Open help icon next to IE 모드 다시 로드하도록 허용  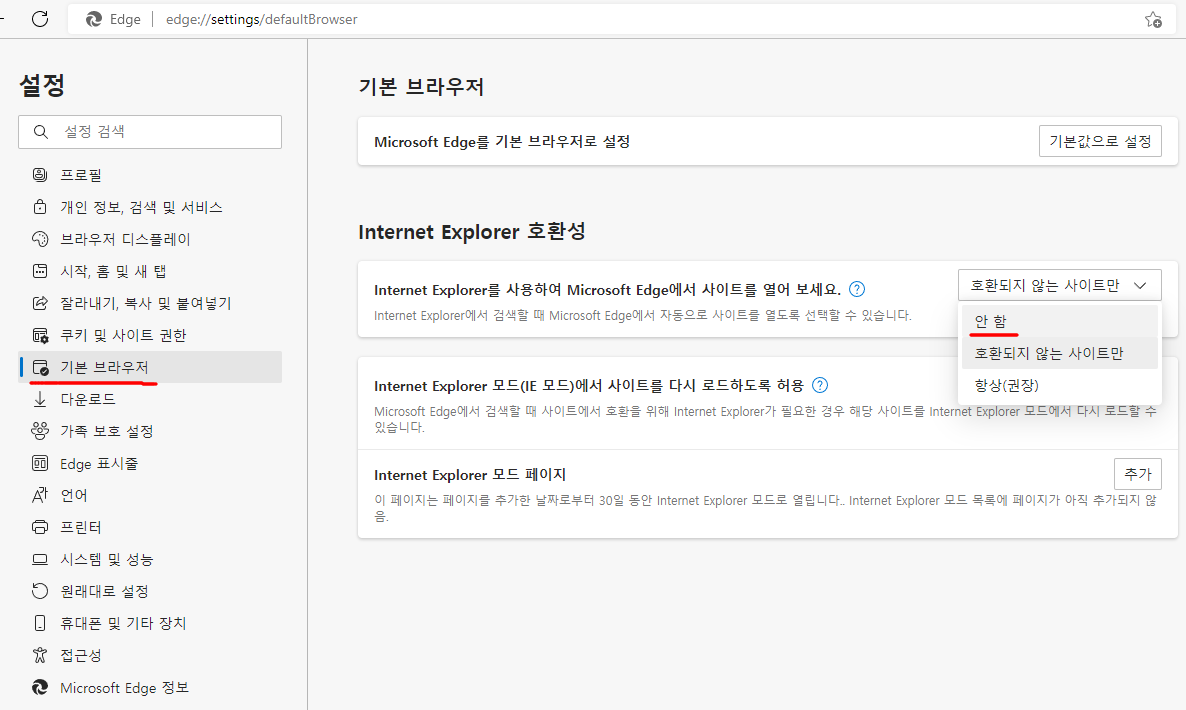[820, 385]
